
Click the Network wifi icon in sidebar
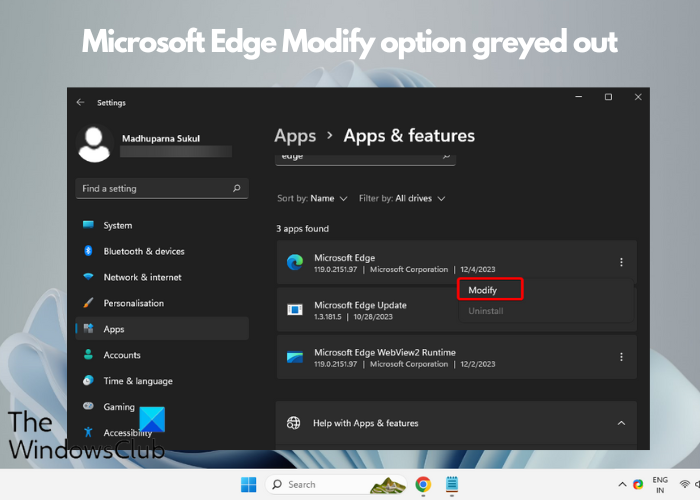coord(88,277)
